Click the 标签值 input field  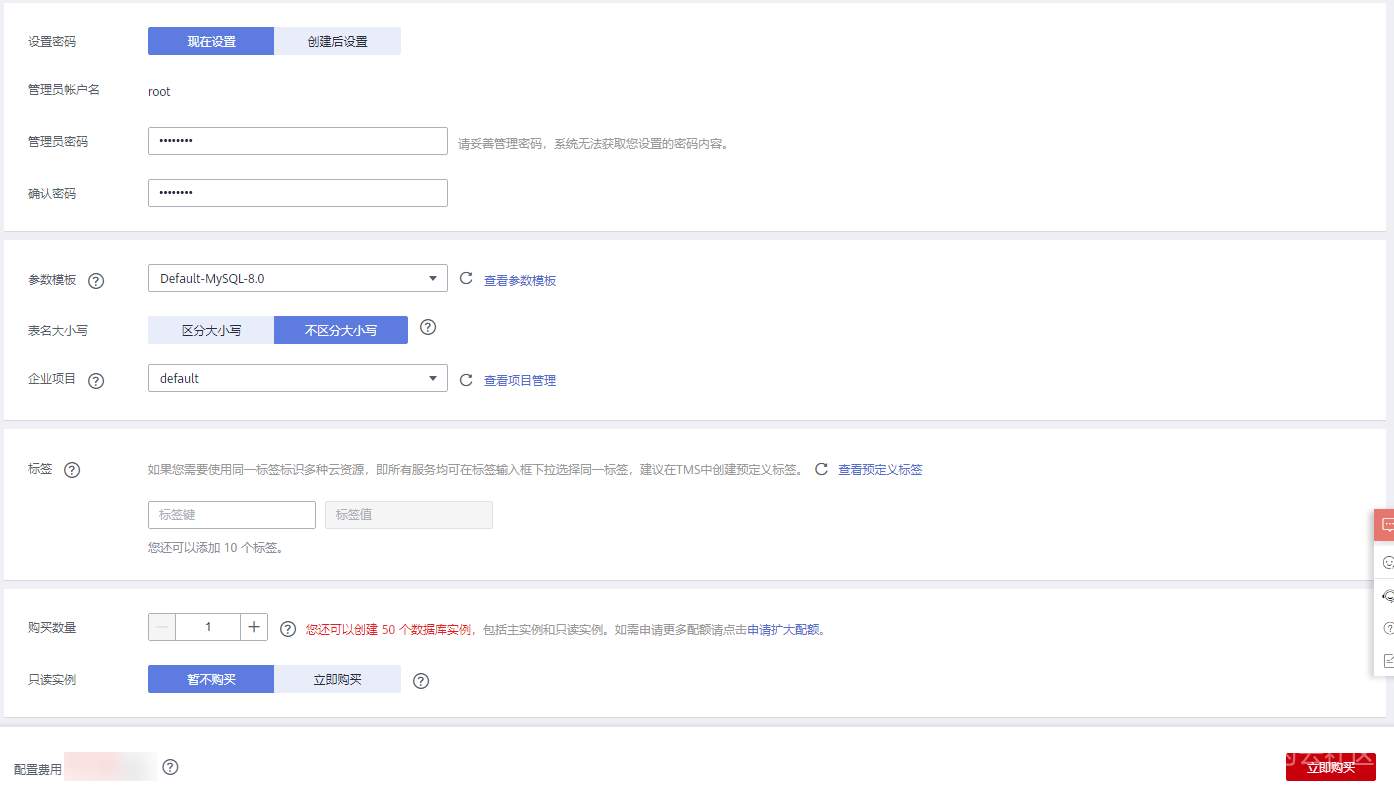[x=409, y=515]
